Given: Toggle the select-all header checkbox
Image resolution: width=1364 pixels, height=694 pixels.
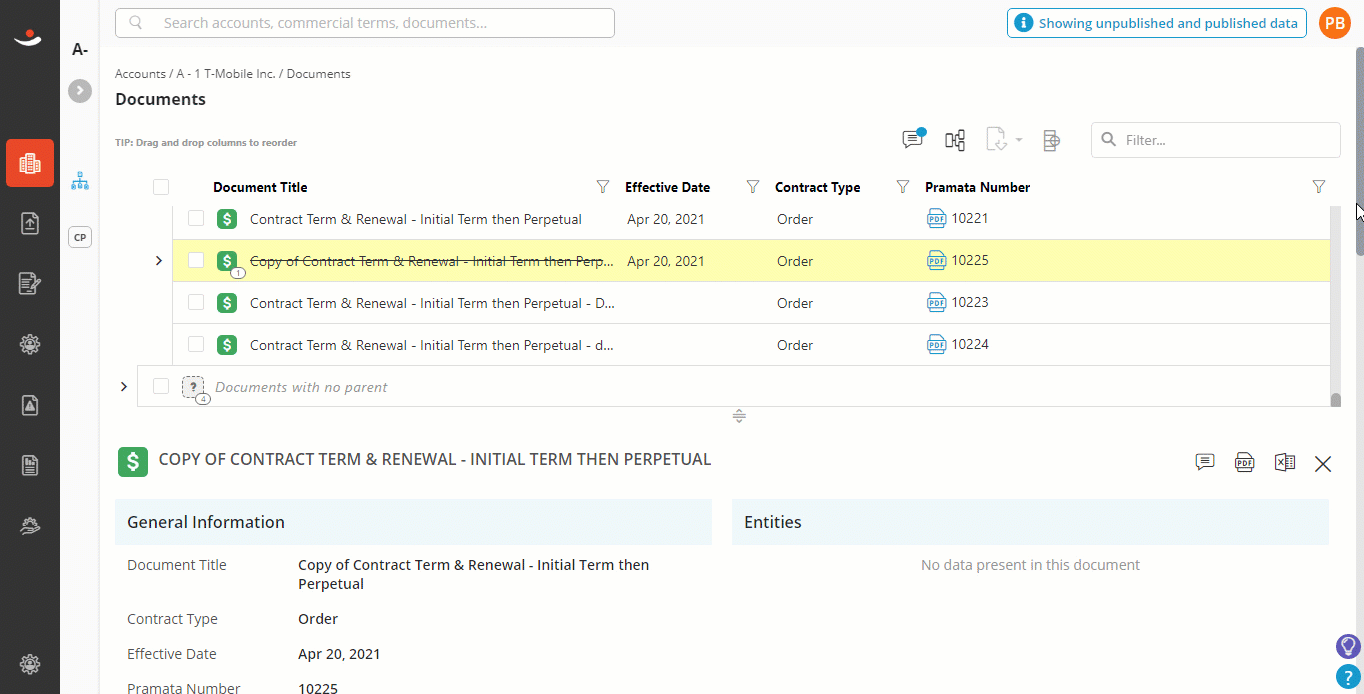Looking at the screenshot, I should pos(161,187).
